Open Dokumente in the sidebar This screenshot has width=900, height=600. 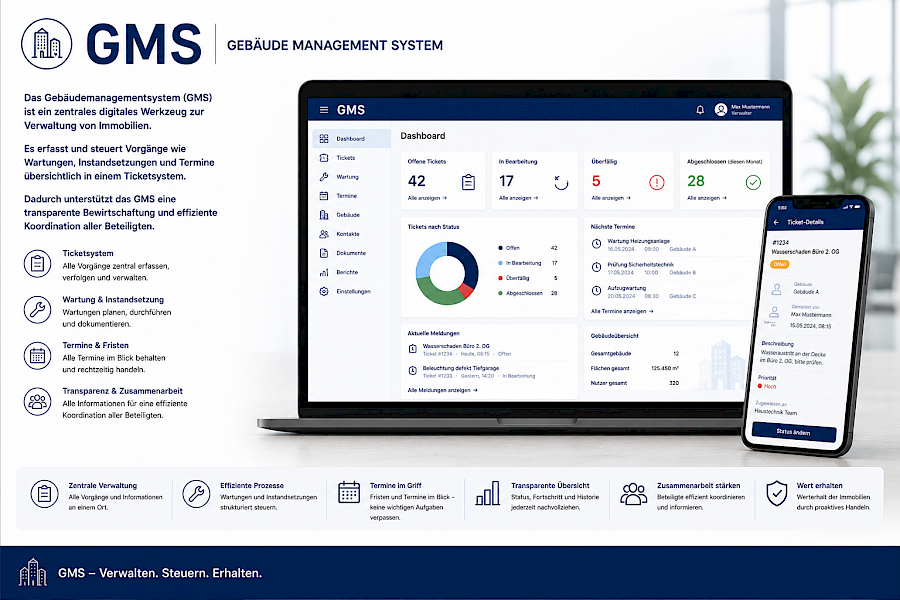tap(351, 253)
